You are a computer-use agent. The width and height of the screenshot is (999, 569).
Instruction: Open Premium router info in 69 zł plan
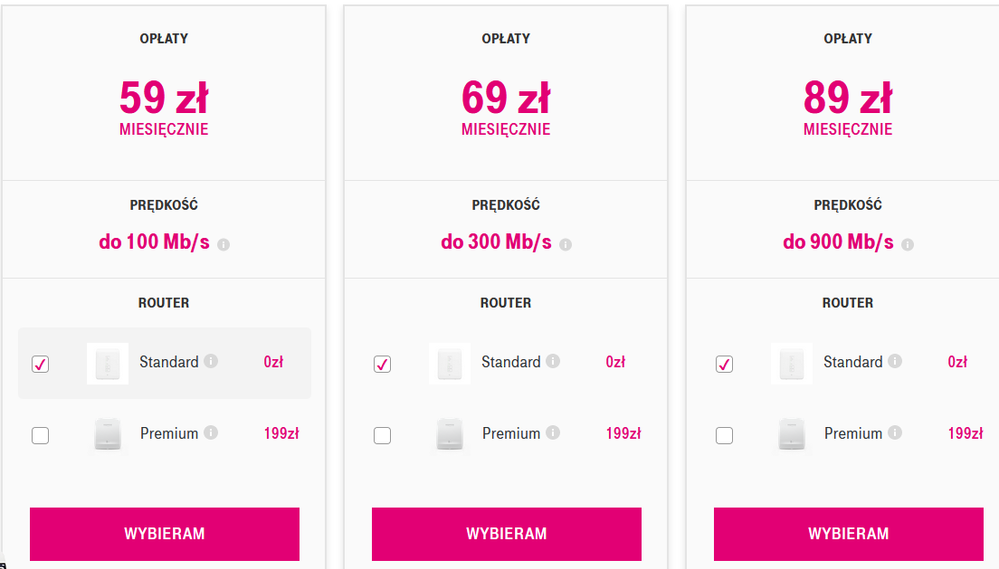553,433
